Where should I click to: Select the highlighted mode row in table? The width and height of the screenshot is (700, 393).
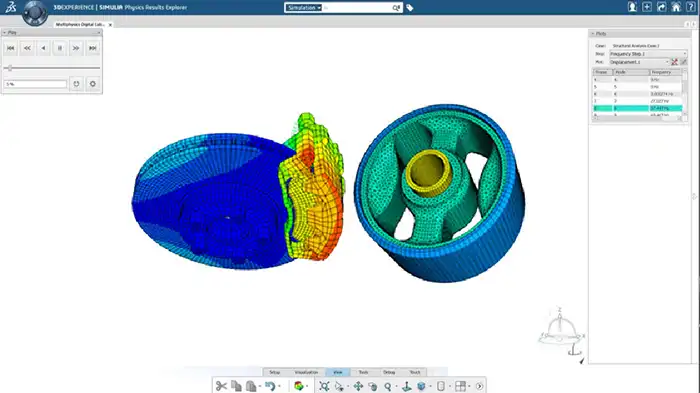pos(638,108)
